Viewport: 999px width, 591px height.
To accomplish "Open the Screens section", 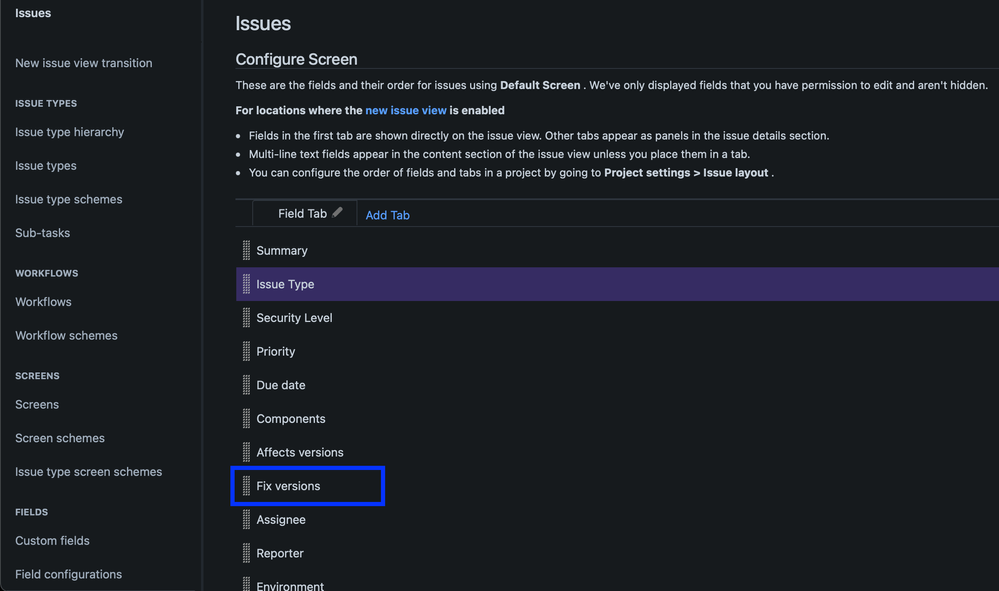I will (x=36, y=404).
